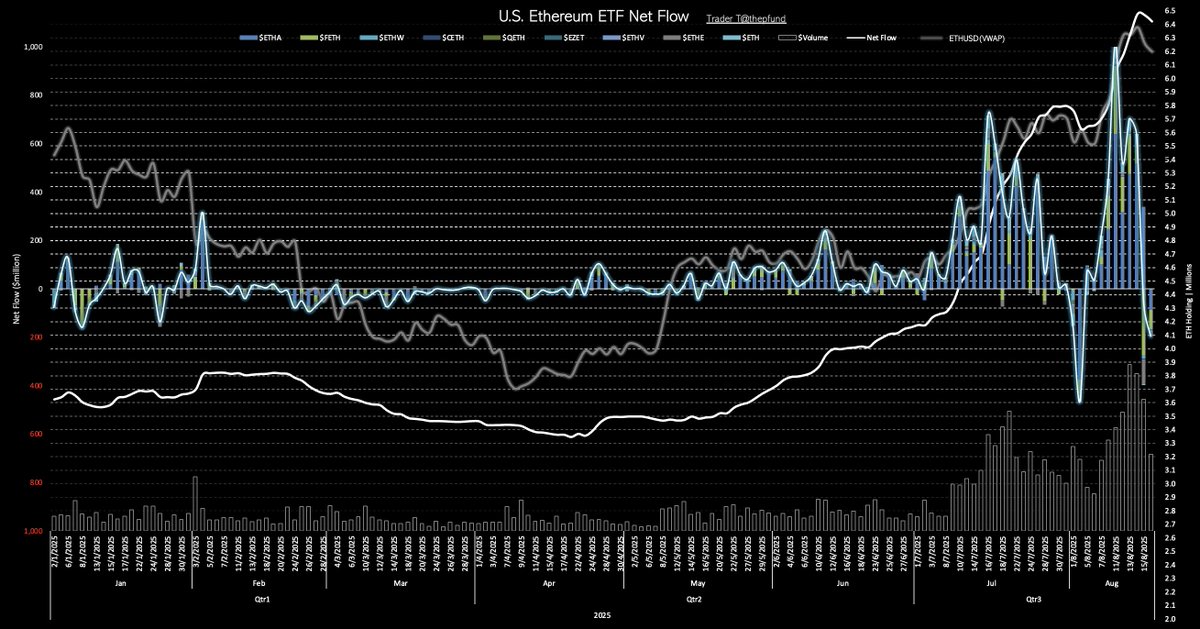Click the Mar month label
Viewport: 1200px width, 629px height.
(400, 582)
